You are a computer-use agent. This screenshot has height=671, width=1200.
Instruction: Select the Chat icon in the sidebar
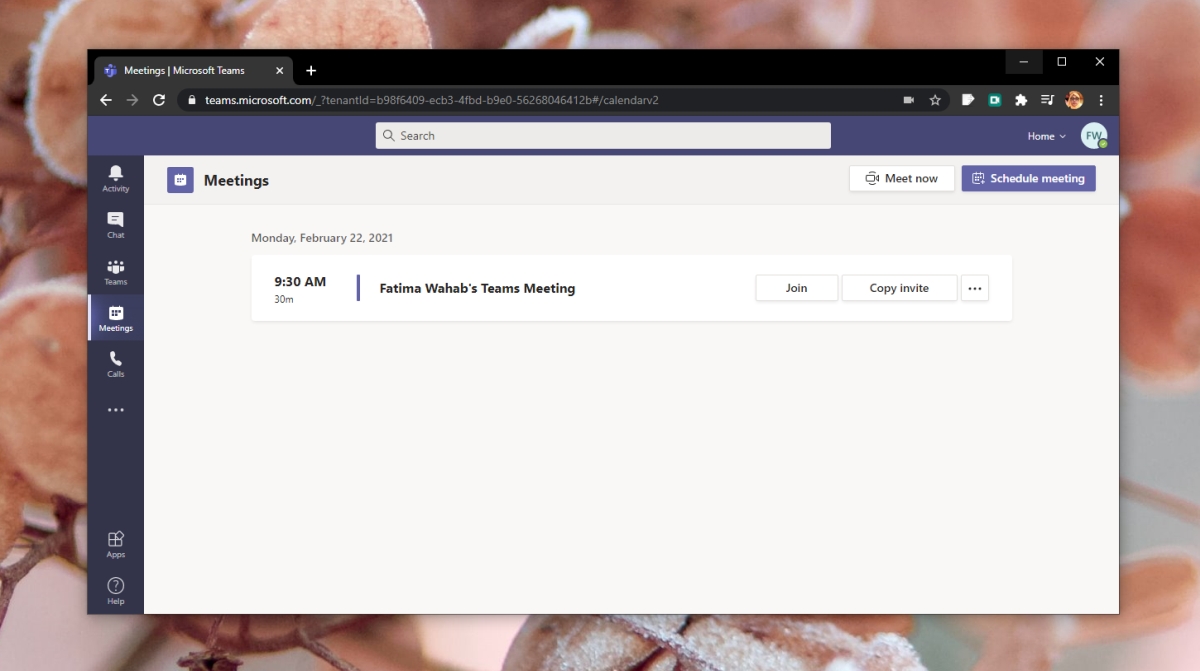(x=115, y=223)
